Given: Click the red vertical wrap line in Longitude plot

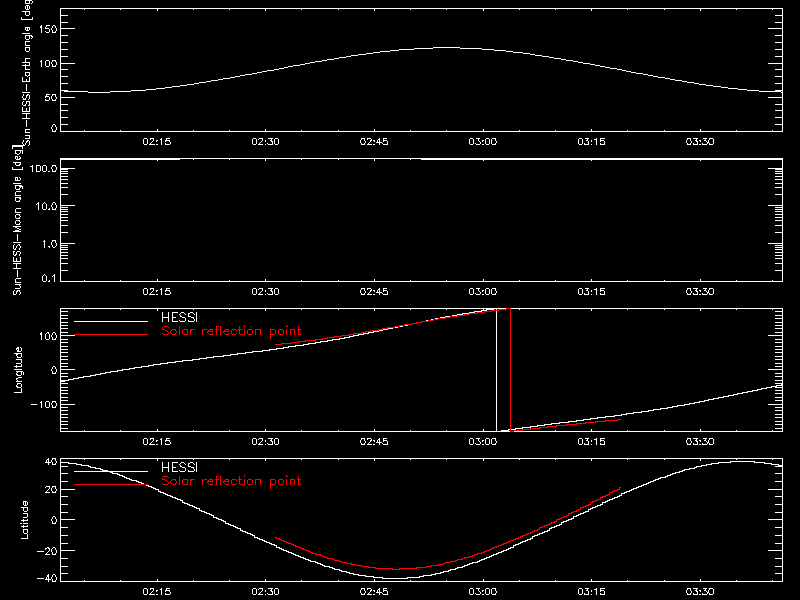Looking at the screenshot, I should [x=510, y=370].
